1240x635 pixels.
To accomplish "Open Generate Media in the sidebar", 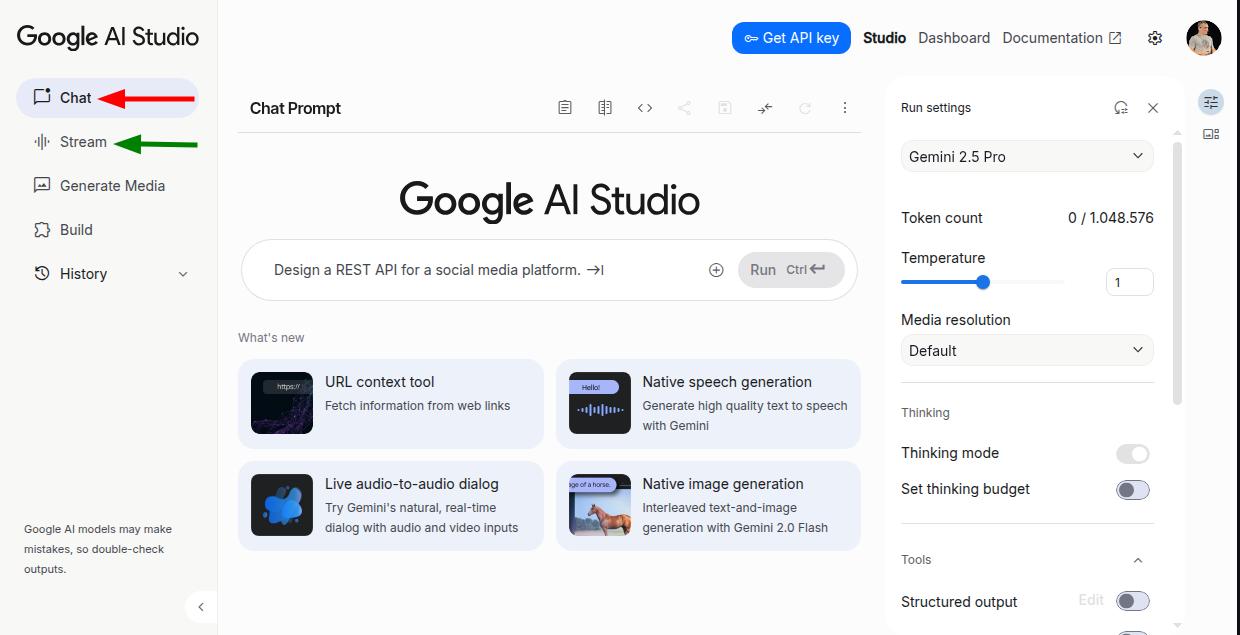I will pos(107,186).
